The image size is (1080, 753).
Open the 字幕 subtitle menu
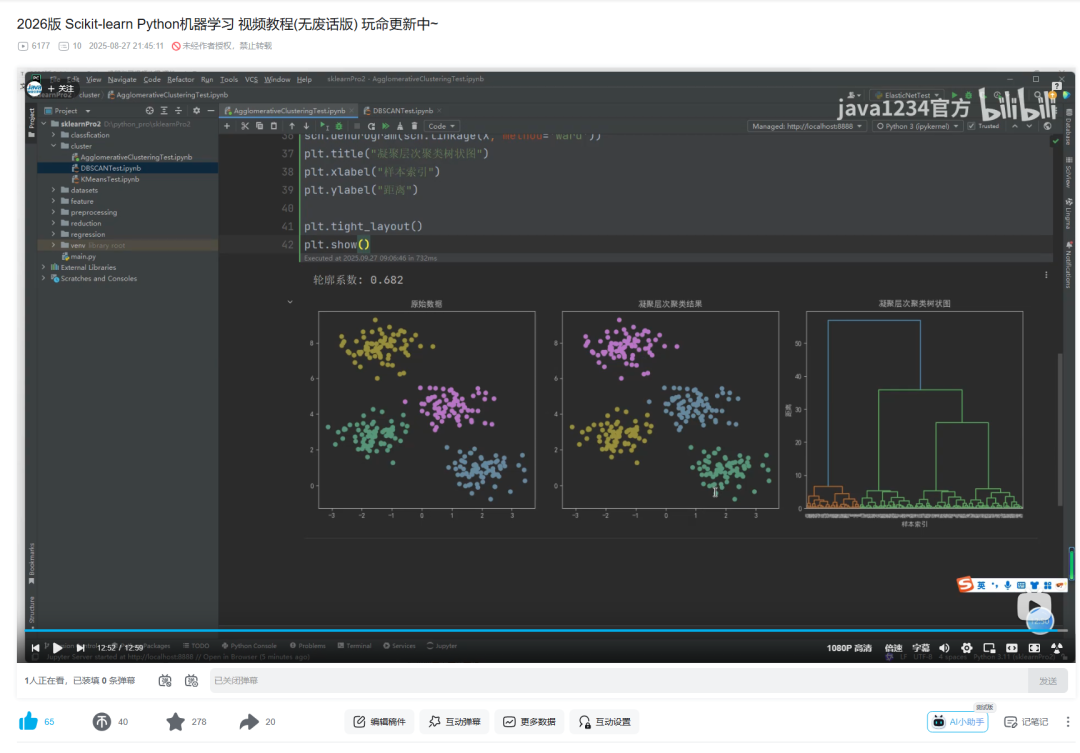921,648
